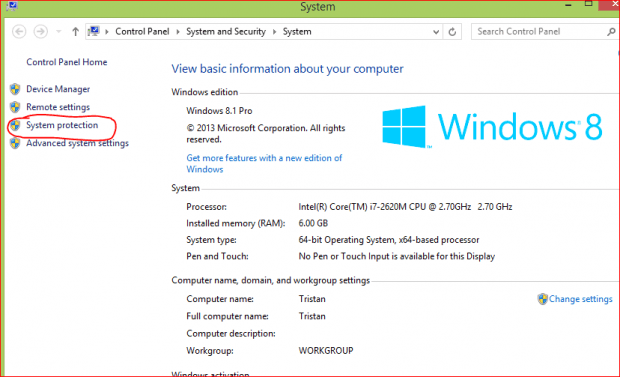This screenshot has width=620, height=377.
Task: Click the '© 2013 Microsoft Corporation' copyright text
Action: 266,134
